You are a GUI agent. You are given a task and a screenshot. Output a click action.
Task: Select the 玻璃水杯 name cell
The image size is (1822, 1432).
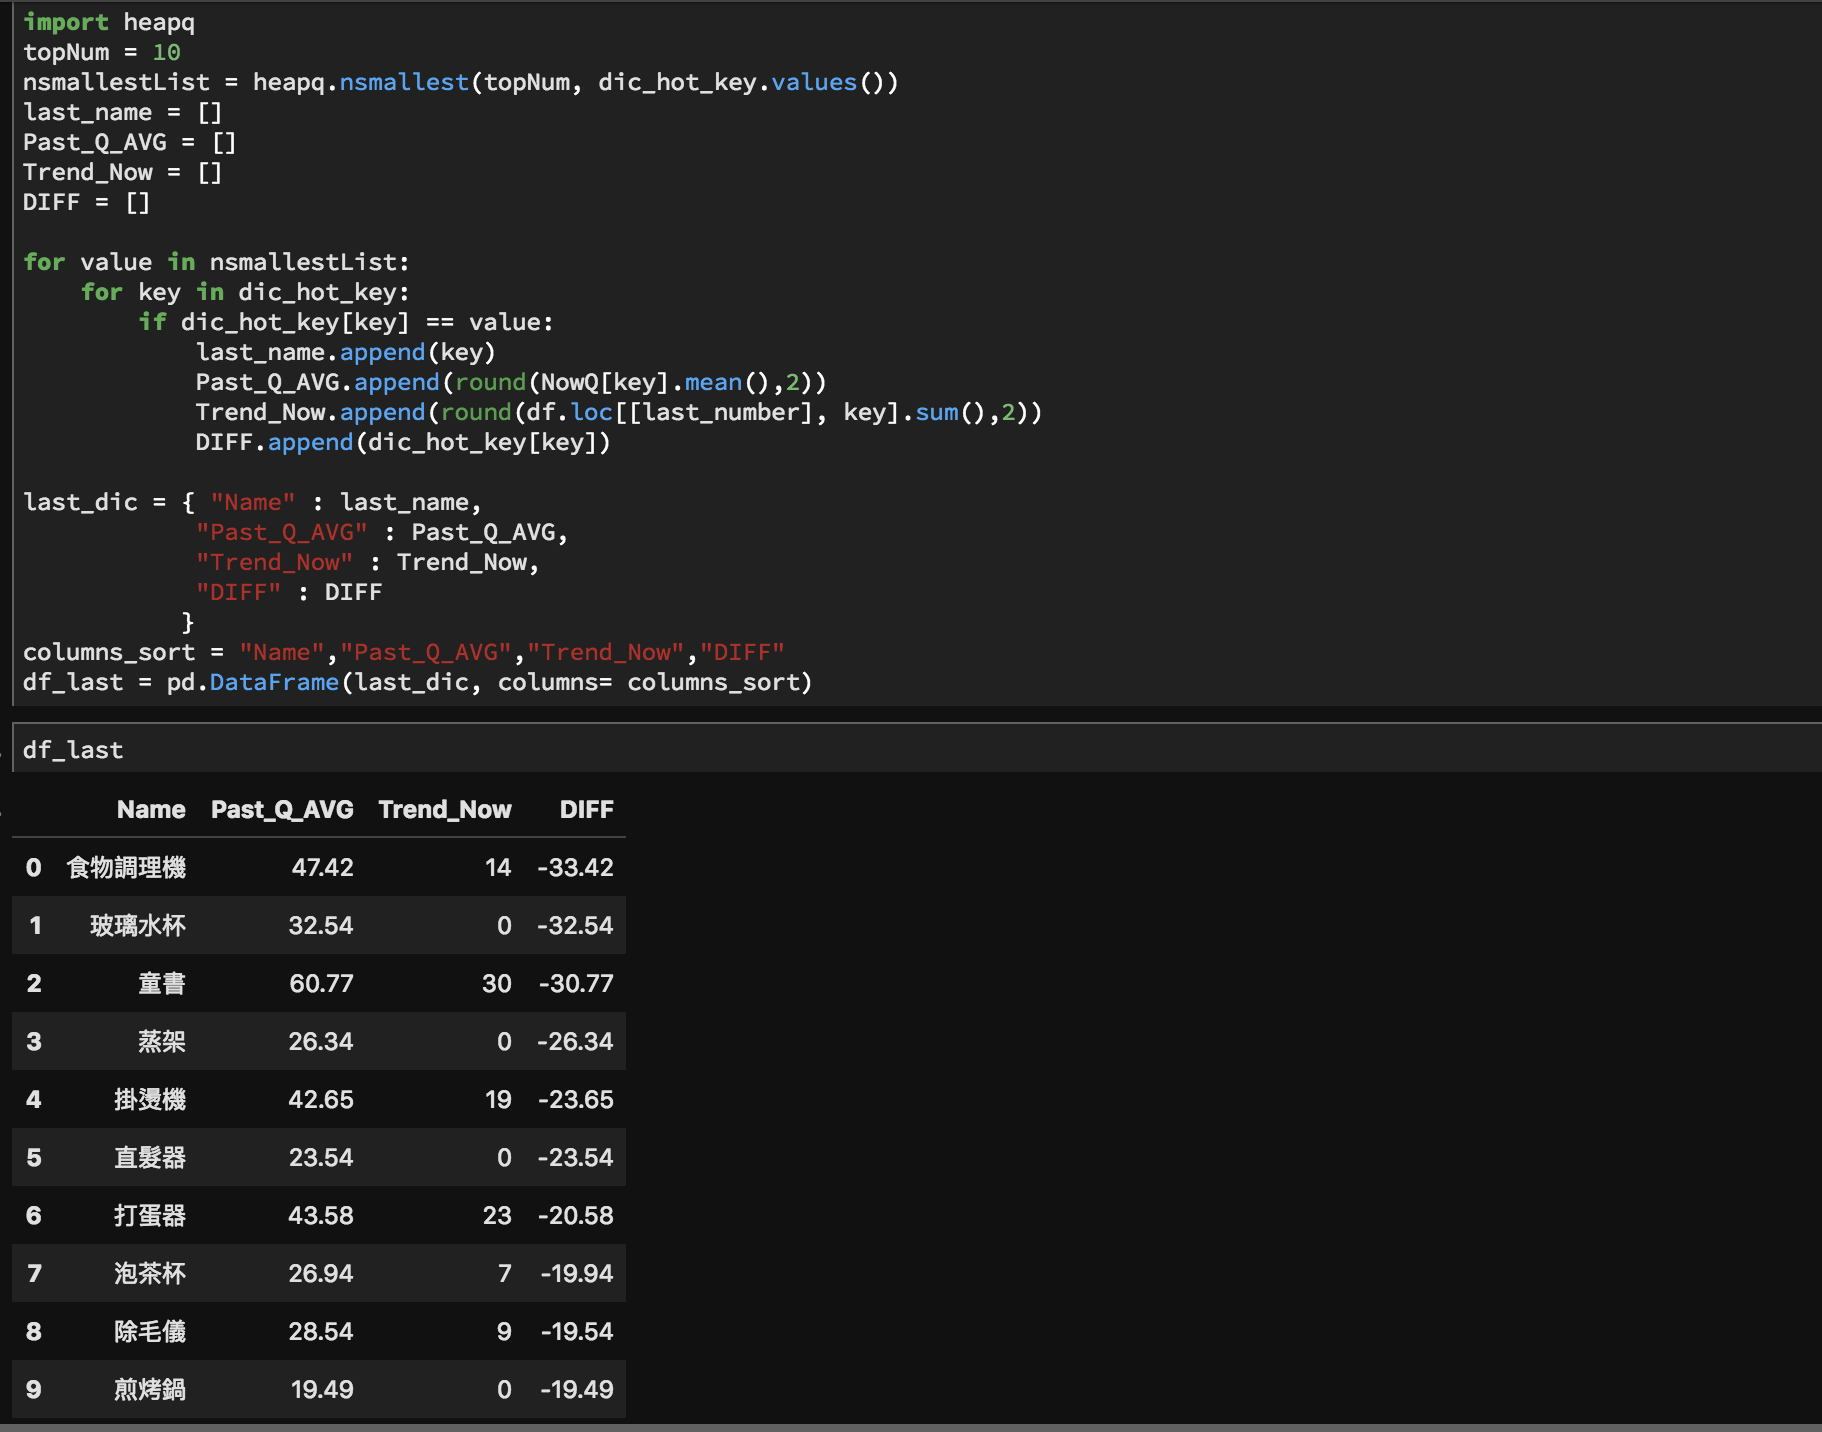(x=138, y=925)
